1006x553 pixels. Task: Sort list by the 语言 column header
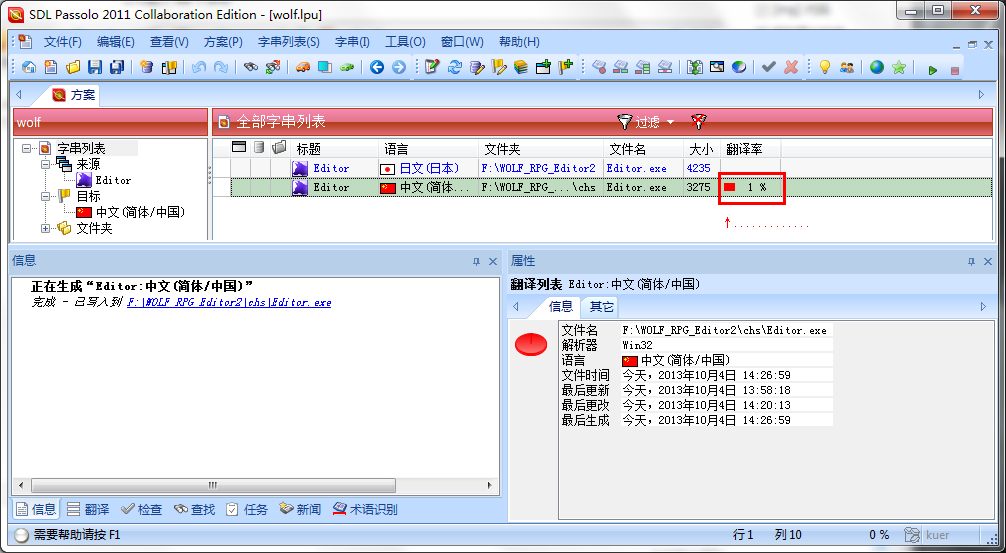pos(428,149)
